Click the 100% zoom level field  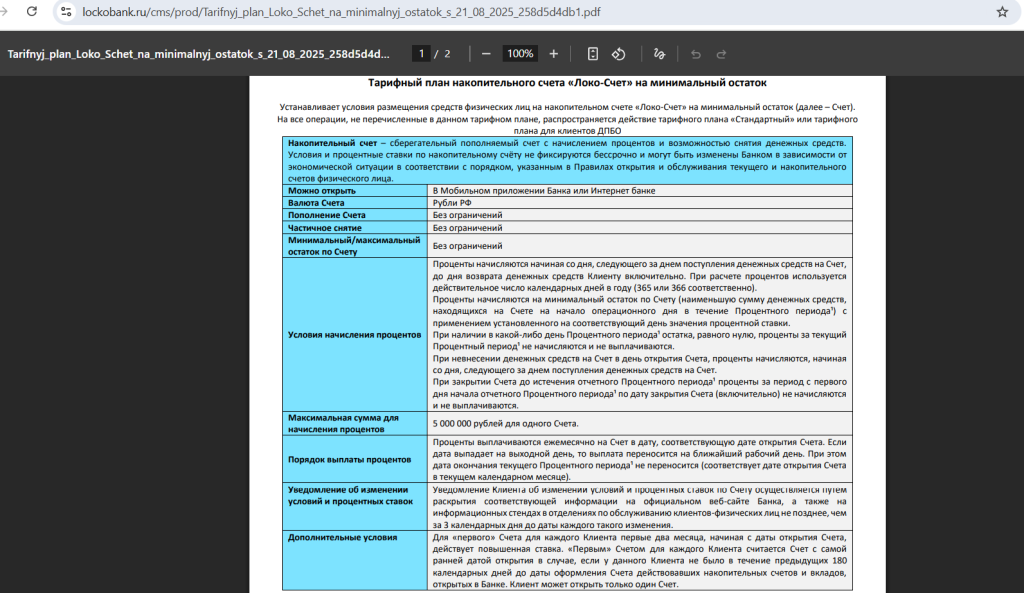point(520,54)
